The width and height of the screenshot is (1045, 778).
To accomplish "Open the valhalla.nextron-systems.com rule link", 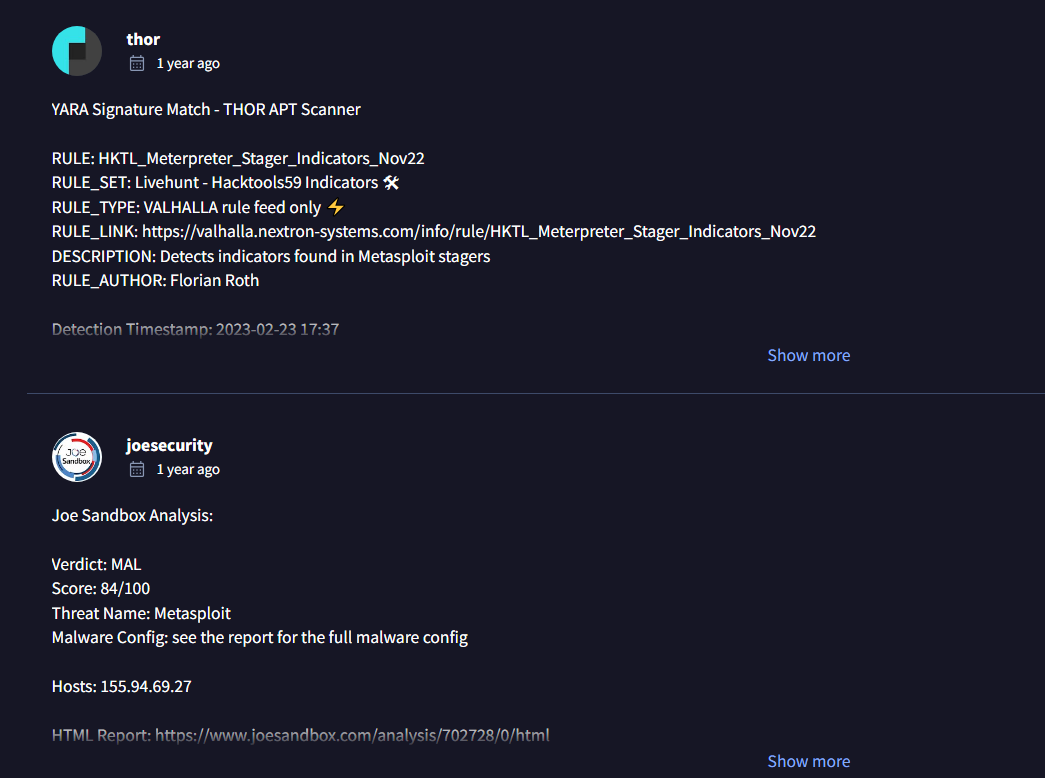I will (x=479, y=232).
